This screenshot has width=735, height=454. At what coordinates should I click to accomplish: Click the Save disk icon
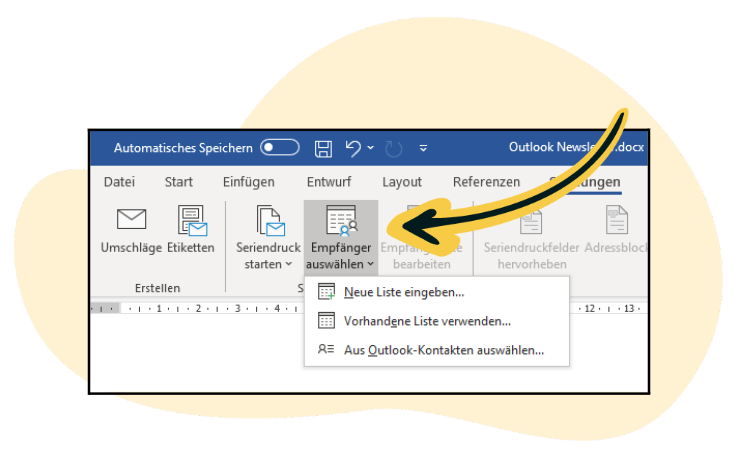pos(323,148)
